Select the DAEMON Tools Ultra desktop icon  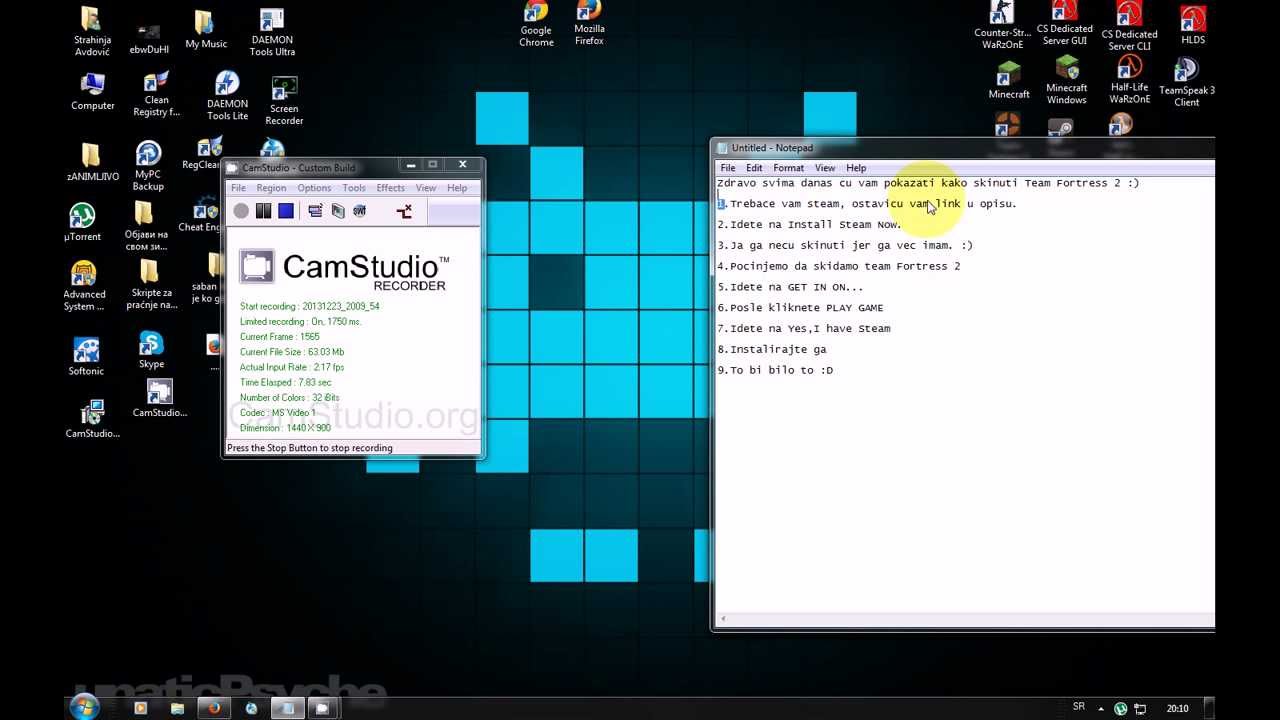tap(272, 32)
